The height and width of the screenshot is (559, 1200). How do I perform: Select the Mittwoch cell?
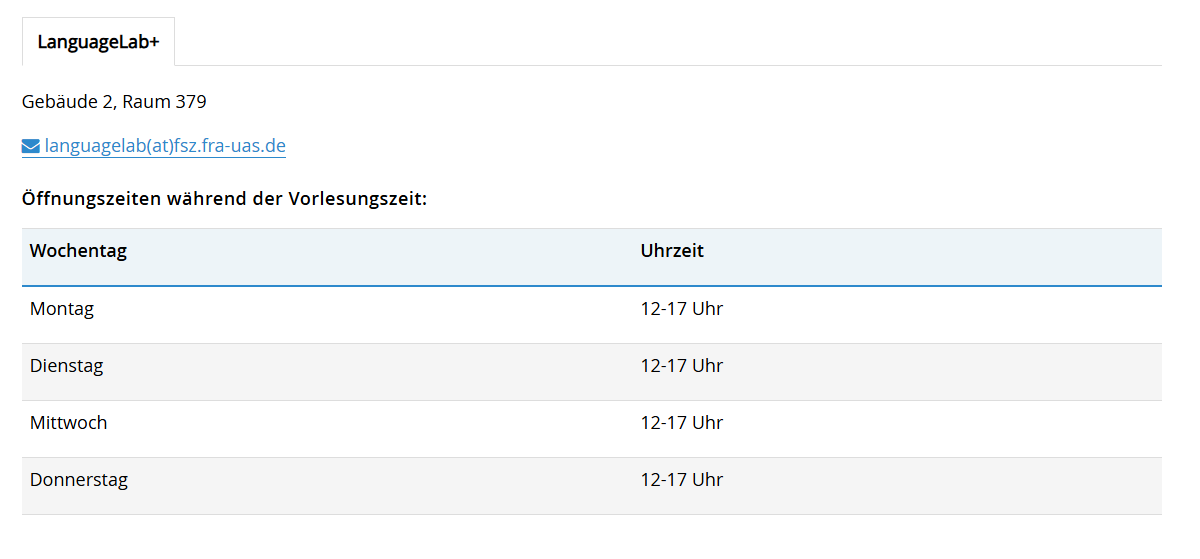(69, 423)
